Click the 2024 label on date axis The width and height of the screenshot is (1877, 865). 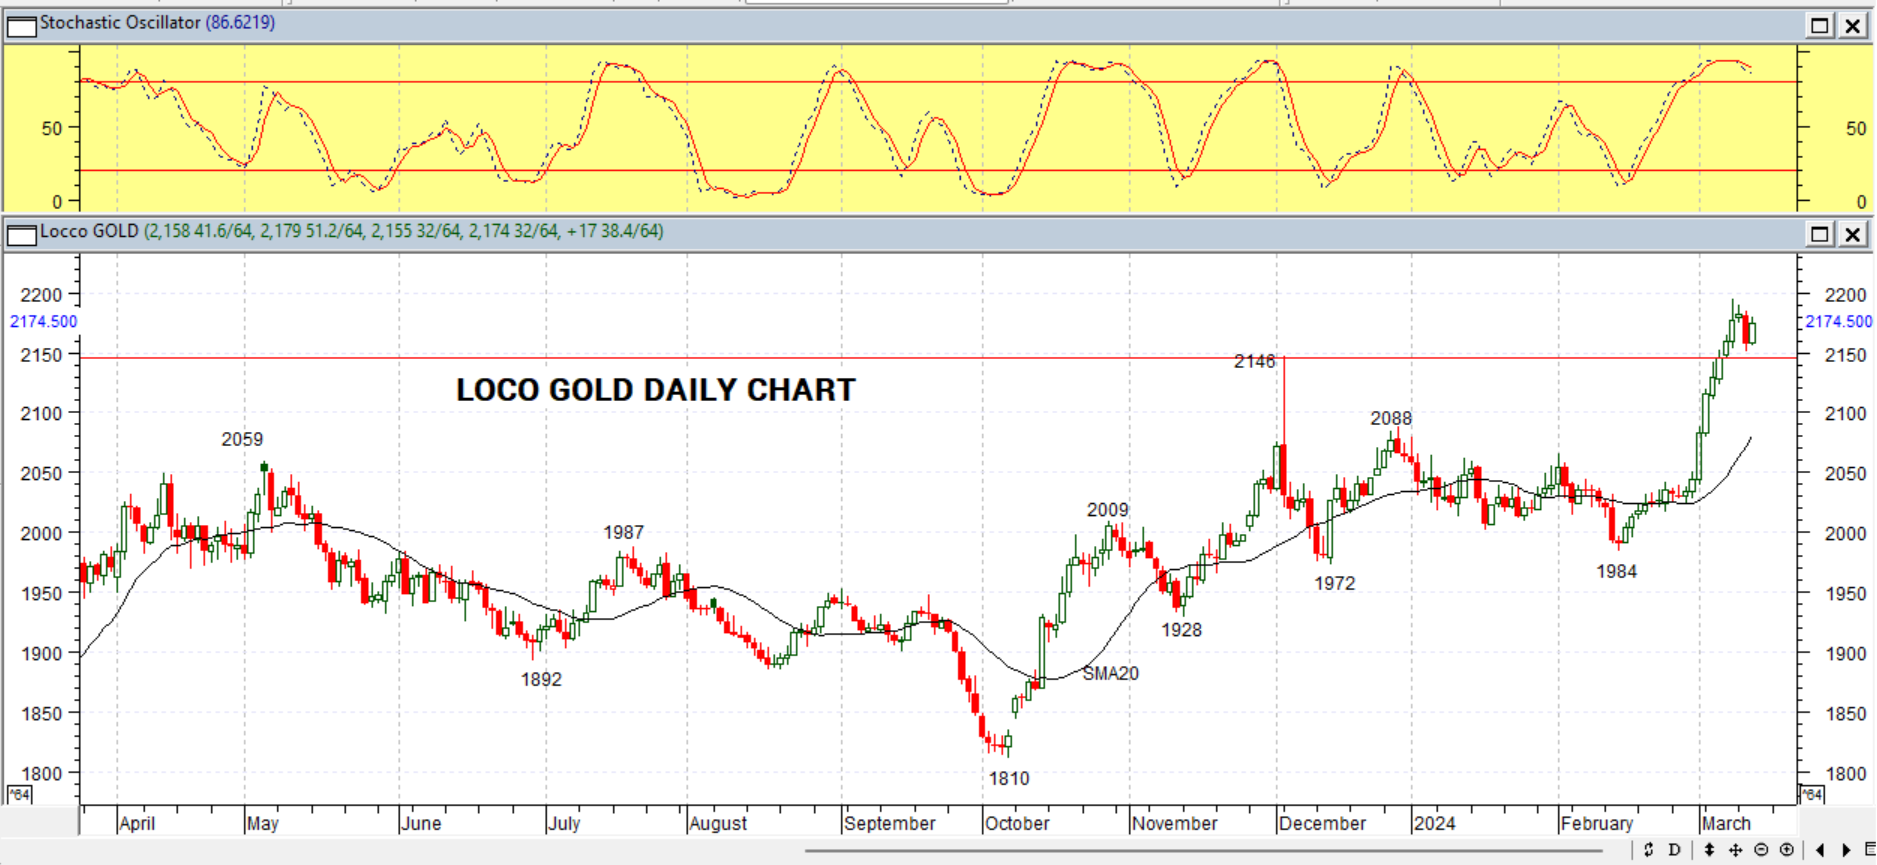(x=1434, y=823)
